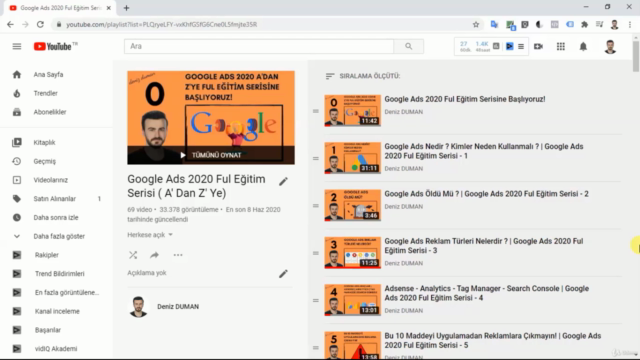This screenshot has height=360, width=640.
Task: Reload the page
Action: [x=40, y=24]
